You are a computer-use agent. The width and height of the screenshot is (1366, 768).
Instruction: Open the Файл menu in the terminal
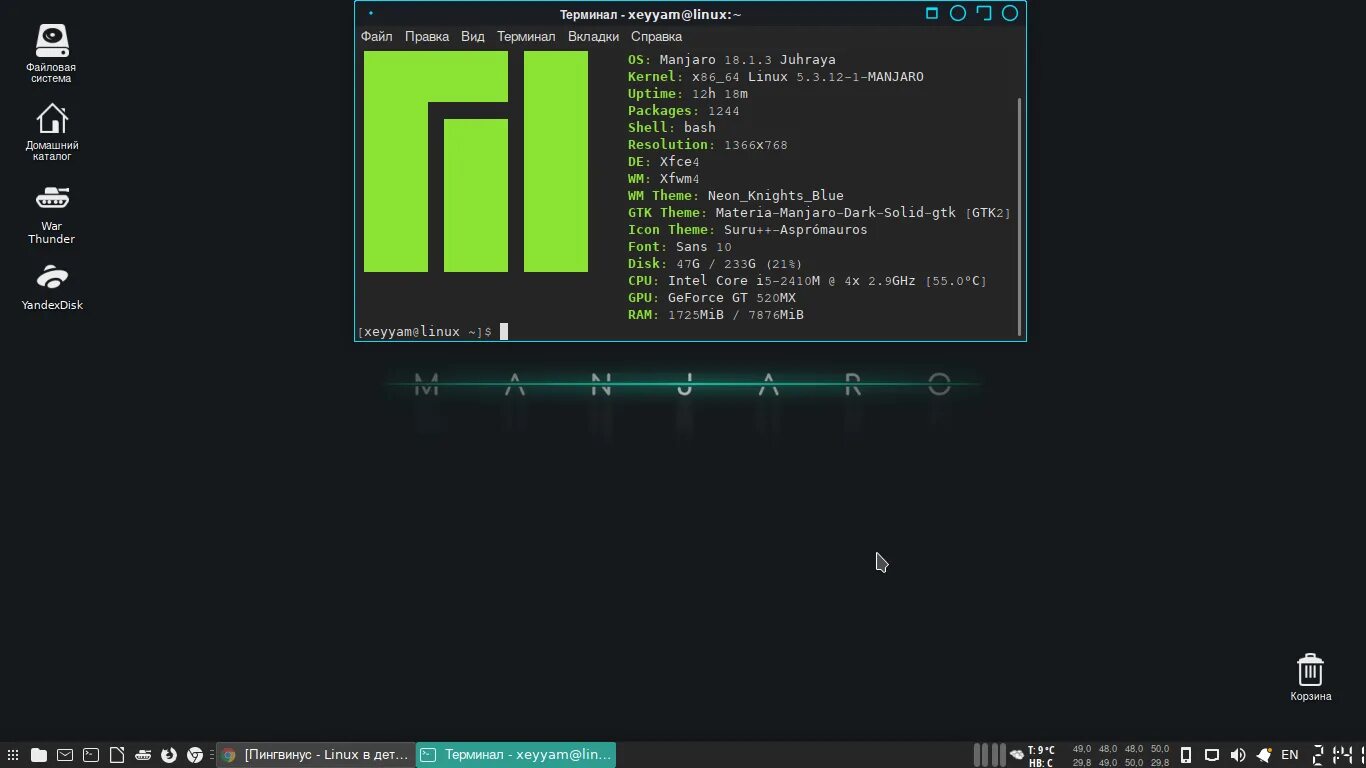tap(377, 36)
